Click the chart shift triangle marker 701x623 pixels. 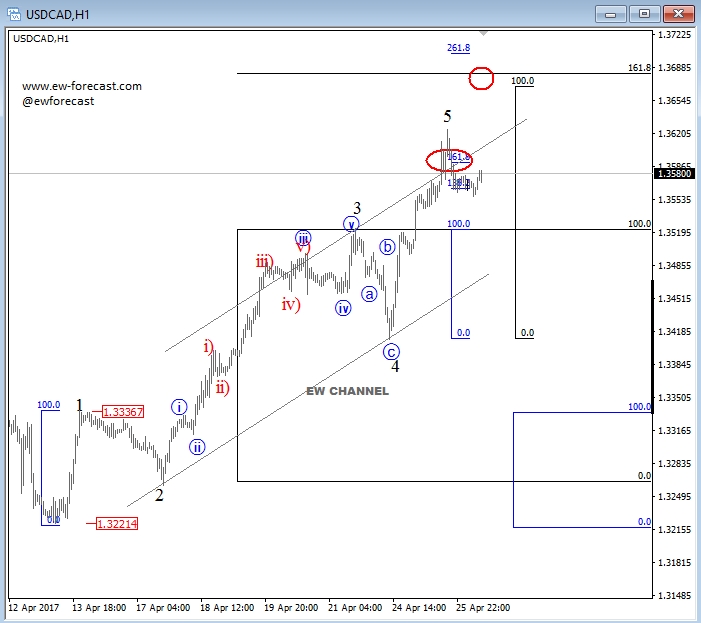(x=483, y=34)
